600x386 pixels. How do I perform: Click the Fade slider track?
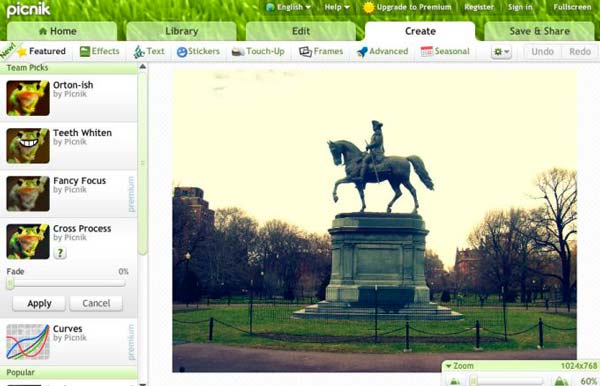[x=66, y=284]
